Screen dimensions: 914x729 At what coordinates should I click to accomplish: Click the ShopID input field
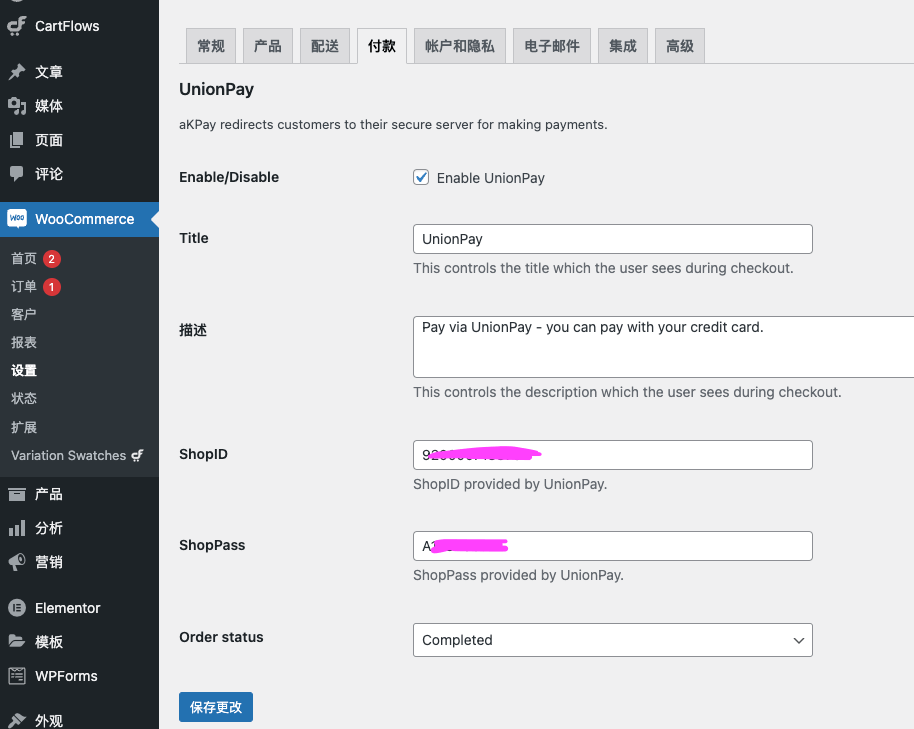(x=613, y=455)
